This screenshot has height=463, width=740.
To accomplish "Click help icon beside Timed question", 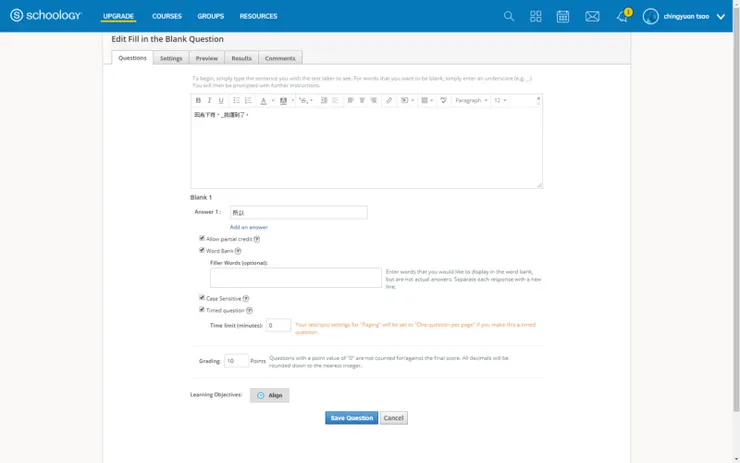I will tap(249, 311).
